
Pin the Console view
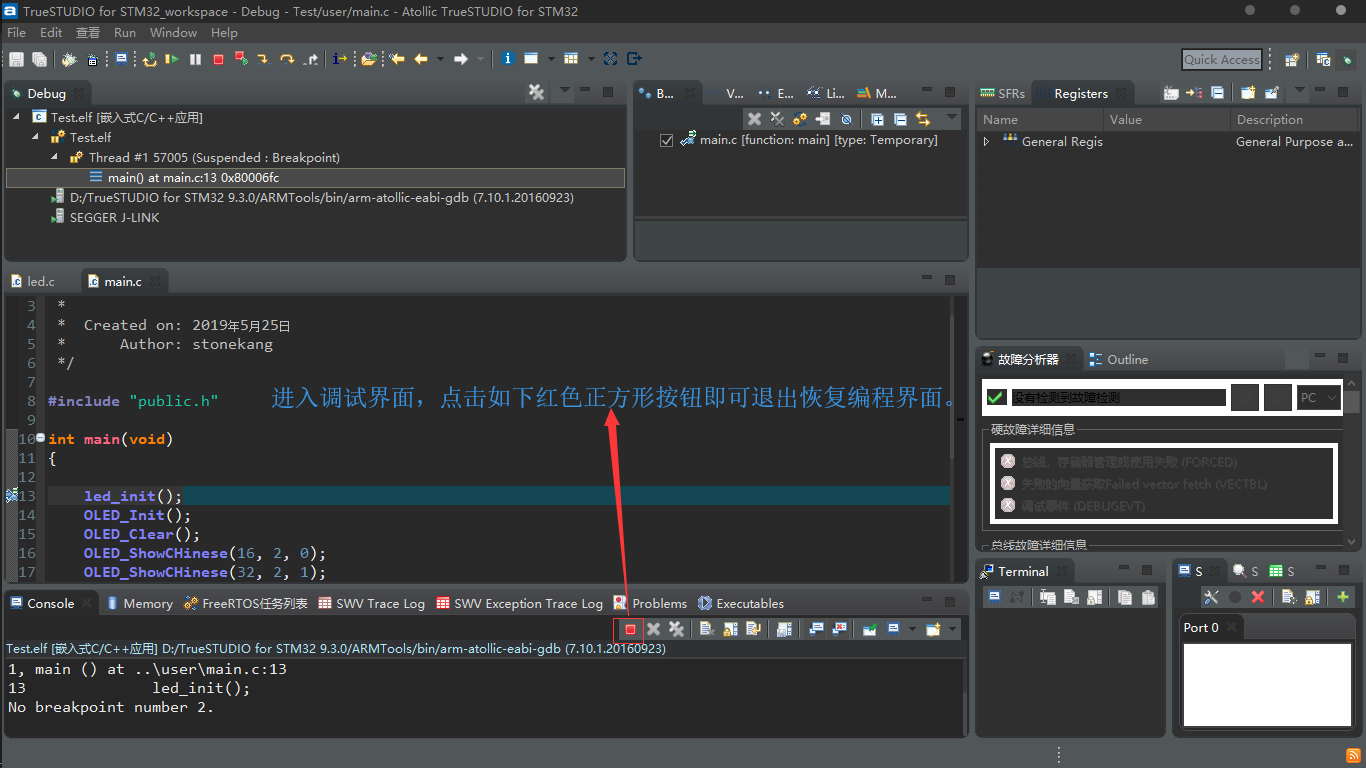[x=869, y=629]
